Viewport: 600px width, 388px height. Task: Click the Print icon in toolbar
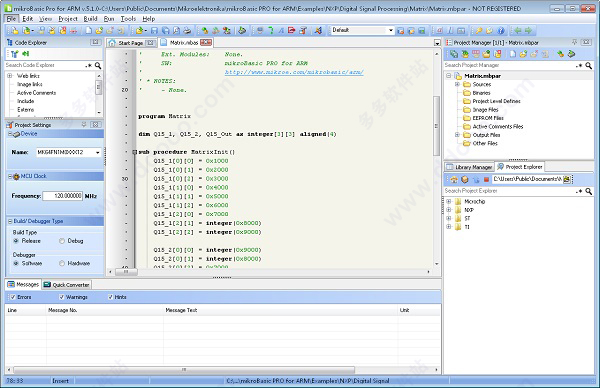[187, 30]
